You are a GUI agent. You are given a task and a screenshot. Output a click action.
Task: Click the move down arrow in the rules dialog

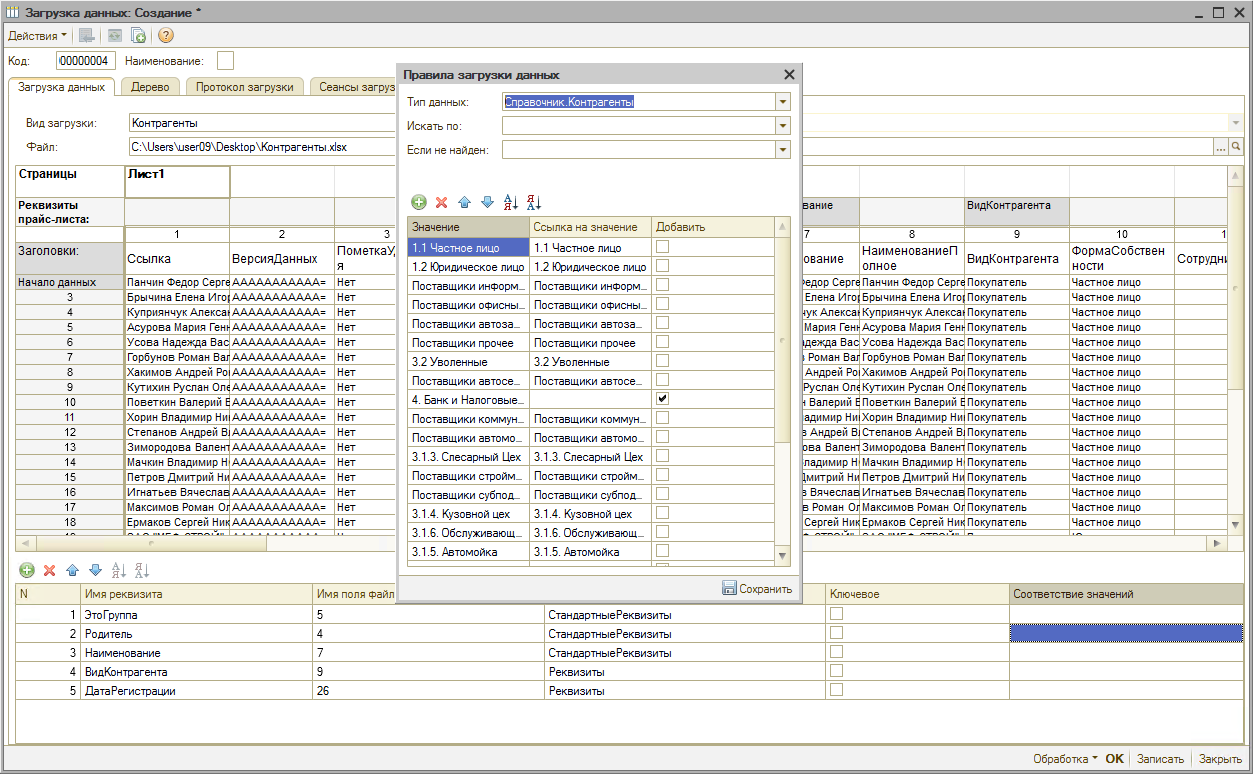point(487,202)
